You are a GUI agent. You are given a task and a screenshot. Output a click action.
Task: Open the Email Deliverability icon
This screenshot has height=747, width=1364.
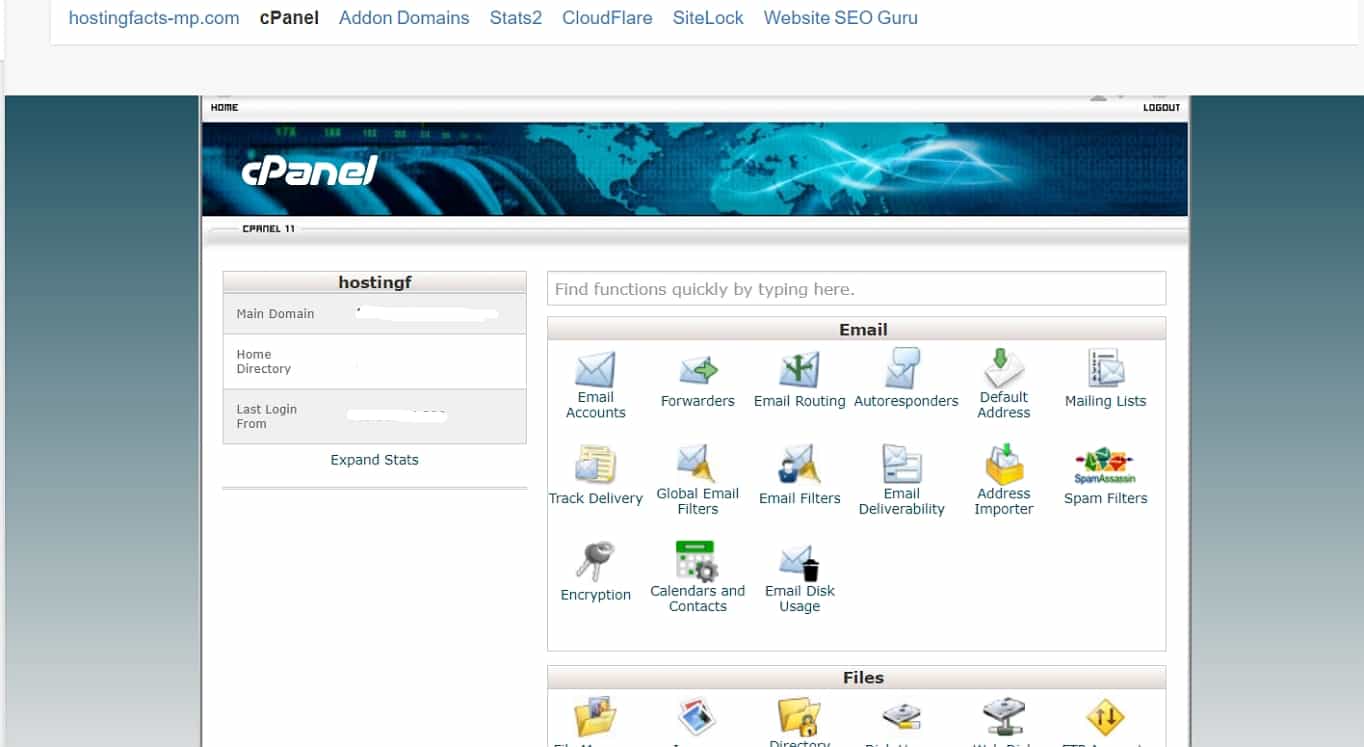click(x=902, y=464)
